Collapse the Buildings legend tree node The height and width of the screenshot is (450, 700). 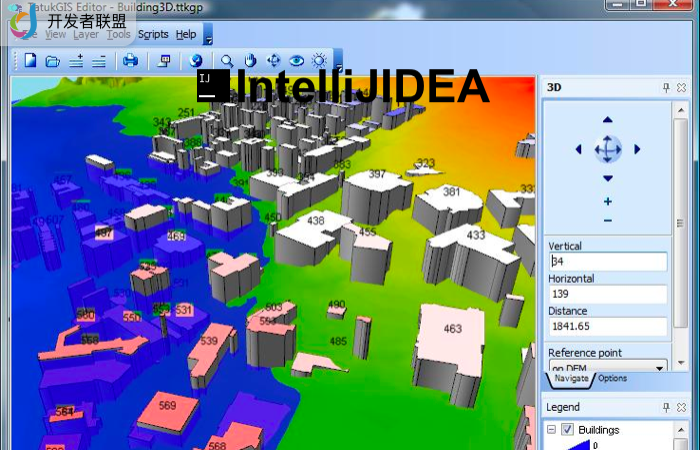click(x=551, y=430)
